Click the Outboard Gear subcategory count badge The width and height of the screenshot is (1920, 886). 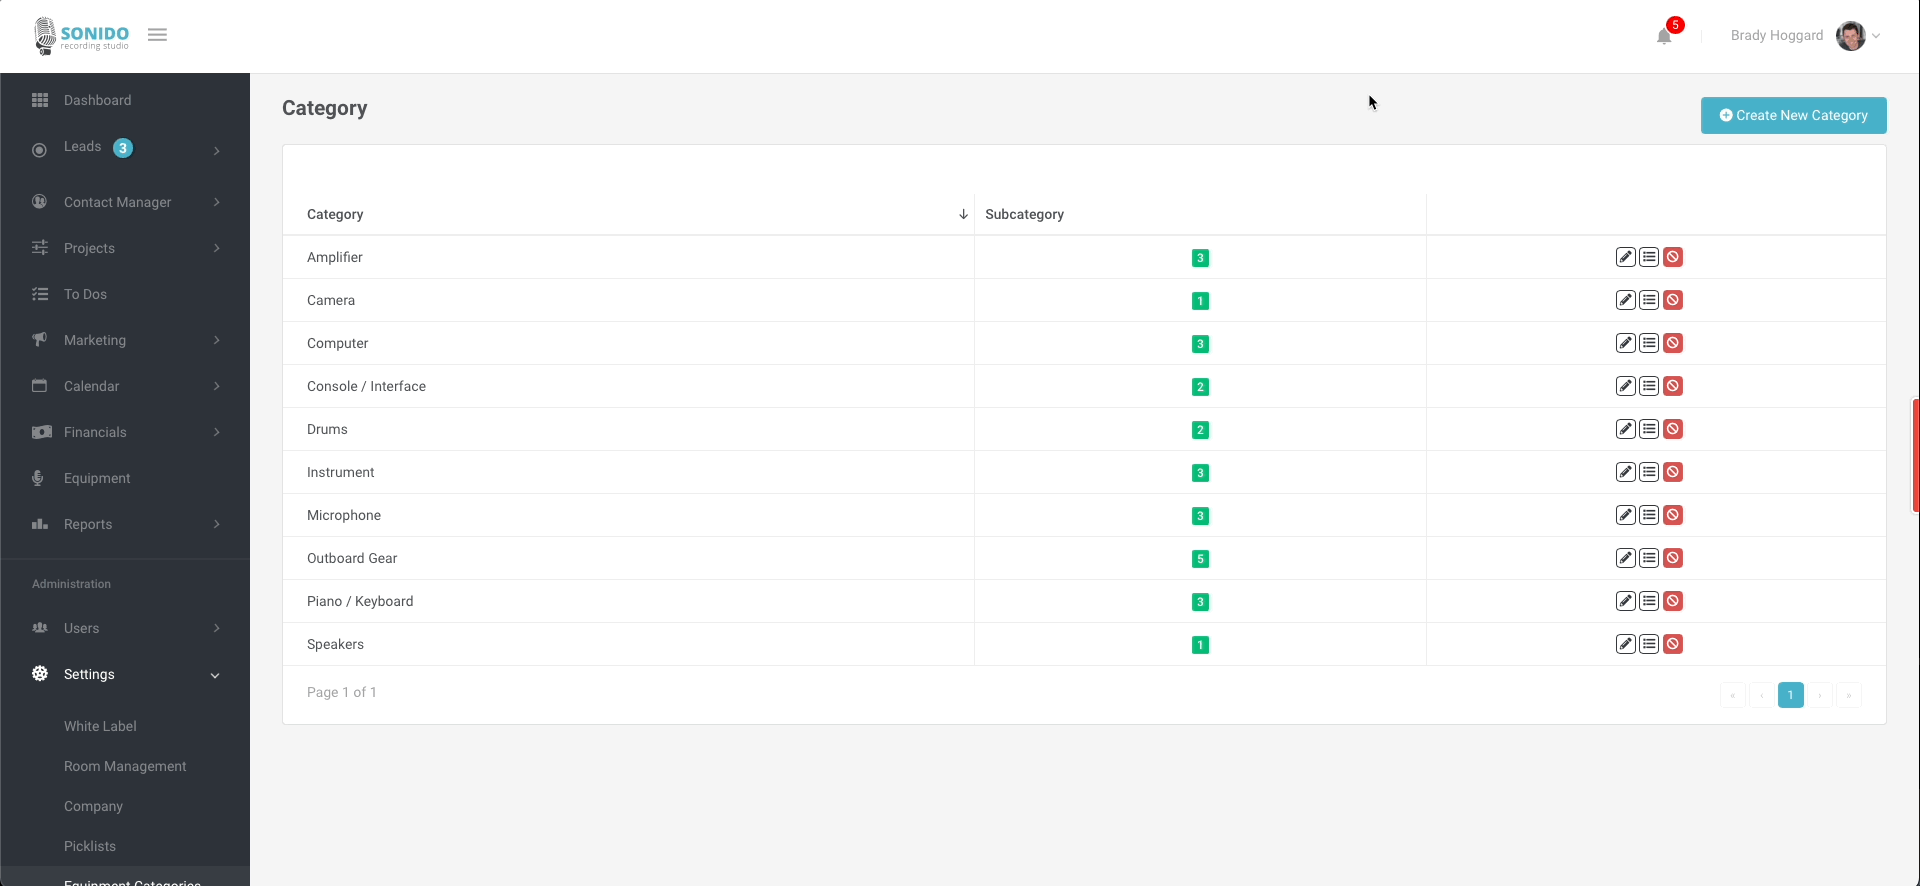(x=1200, y=559)
